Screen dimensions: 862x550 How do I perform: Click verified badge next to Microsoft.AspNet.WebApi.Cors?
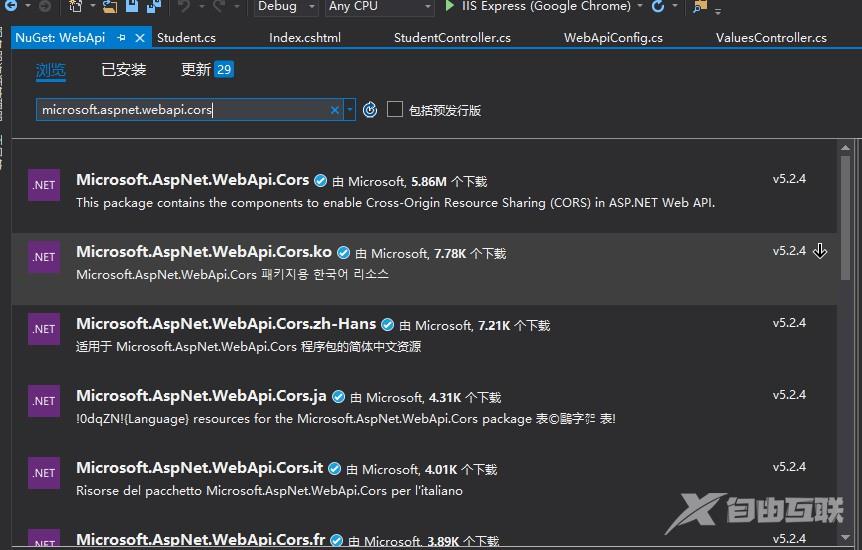pos(321,180)
